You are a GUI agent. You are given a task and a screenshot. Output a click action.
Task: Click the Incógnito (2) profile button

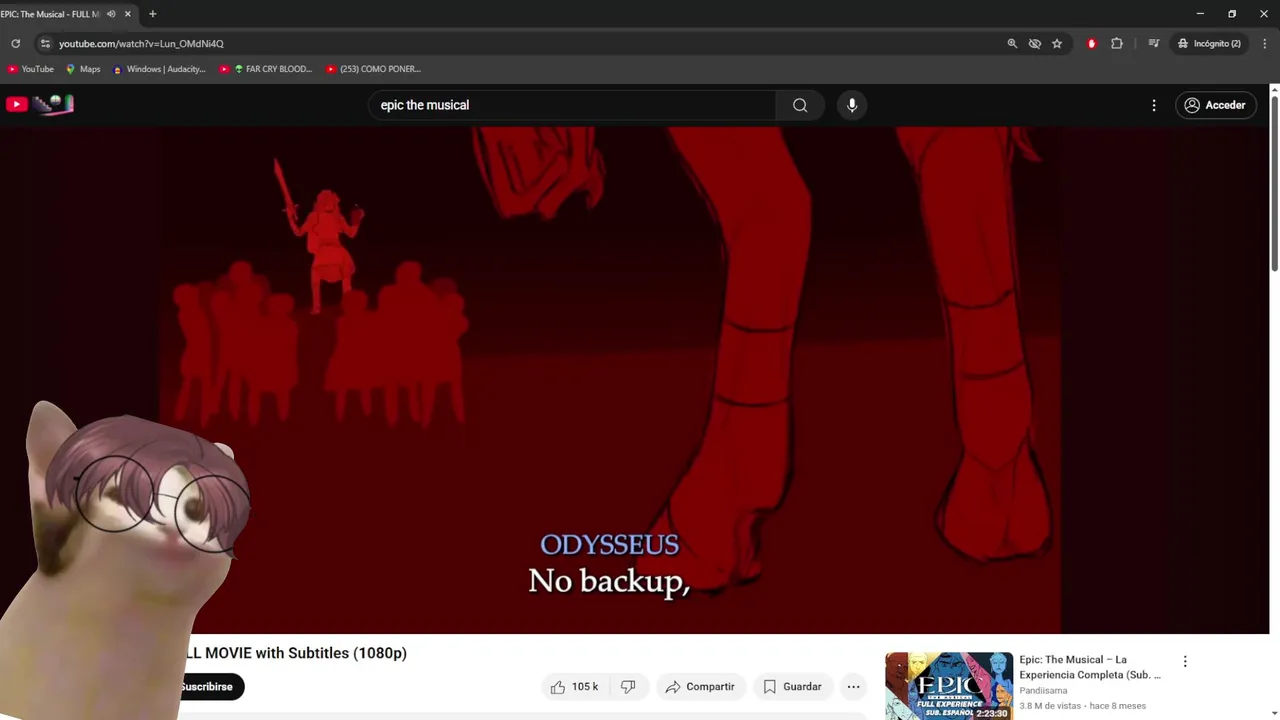(1209, 44)
